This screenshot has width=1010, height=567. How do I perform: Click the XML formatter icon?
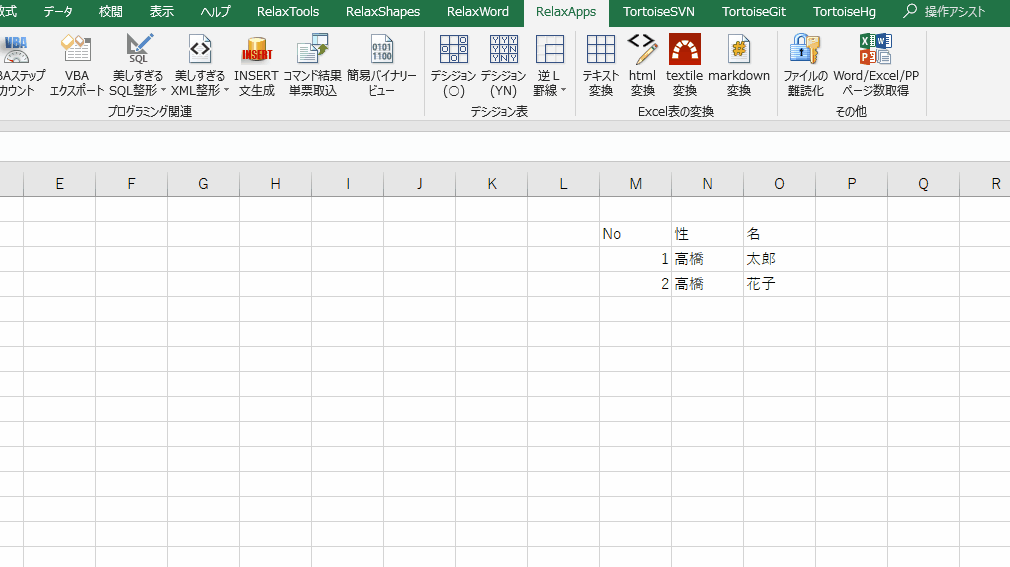click(x=200, y=50)
